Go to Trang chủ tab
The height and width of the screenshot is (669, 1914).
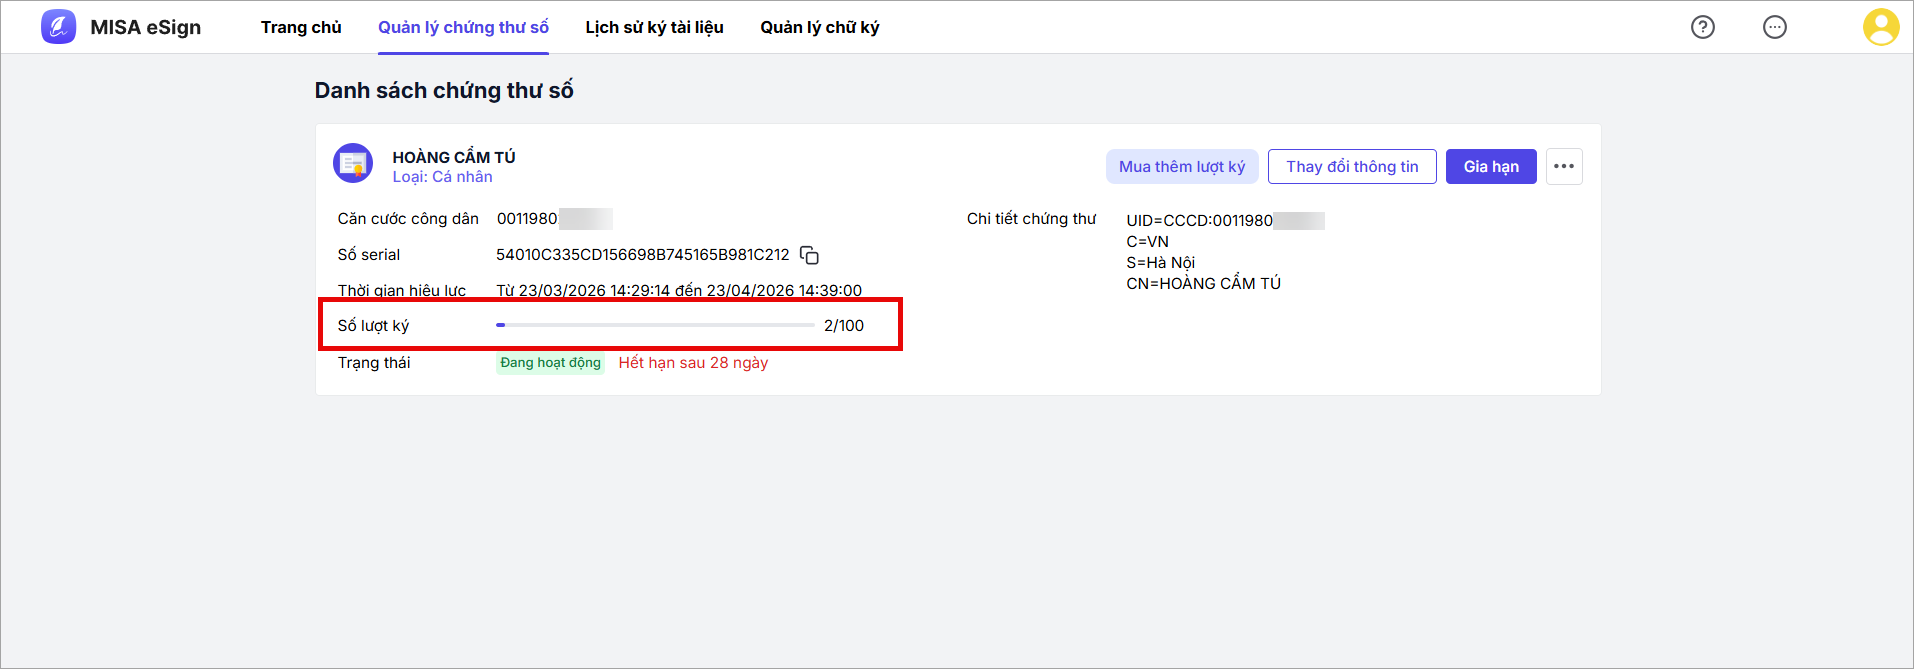(301, 27)
